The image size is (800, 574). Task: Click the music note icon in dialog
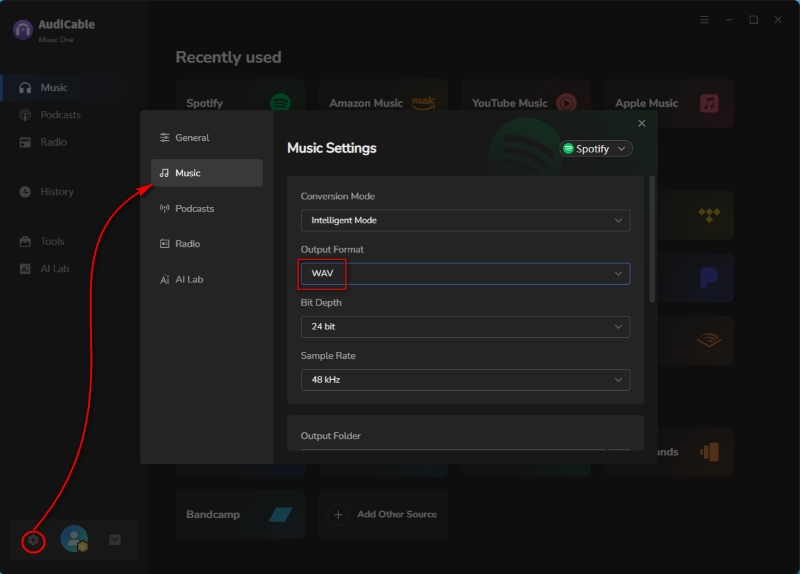click(164, 173)
